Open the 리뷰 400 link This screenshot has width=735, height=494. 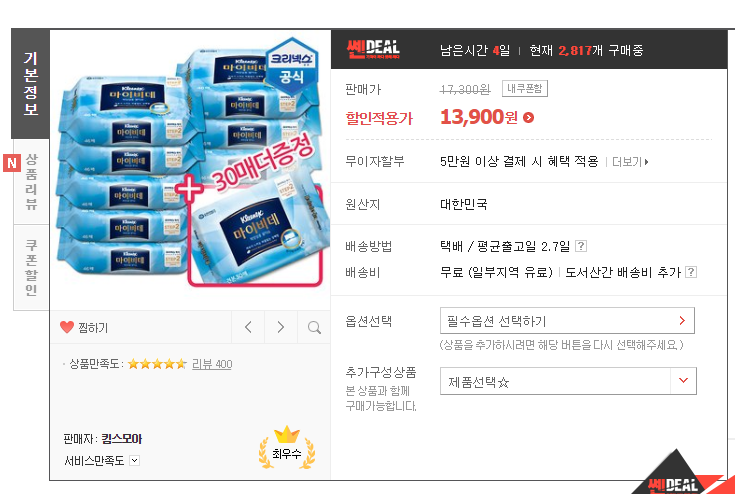212,364
